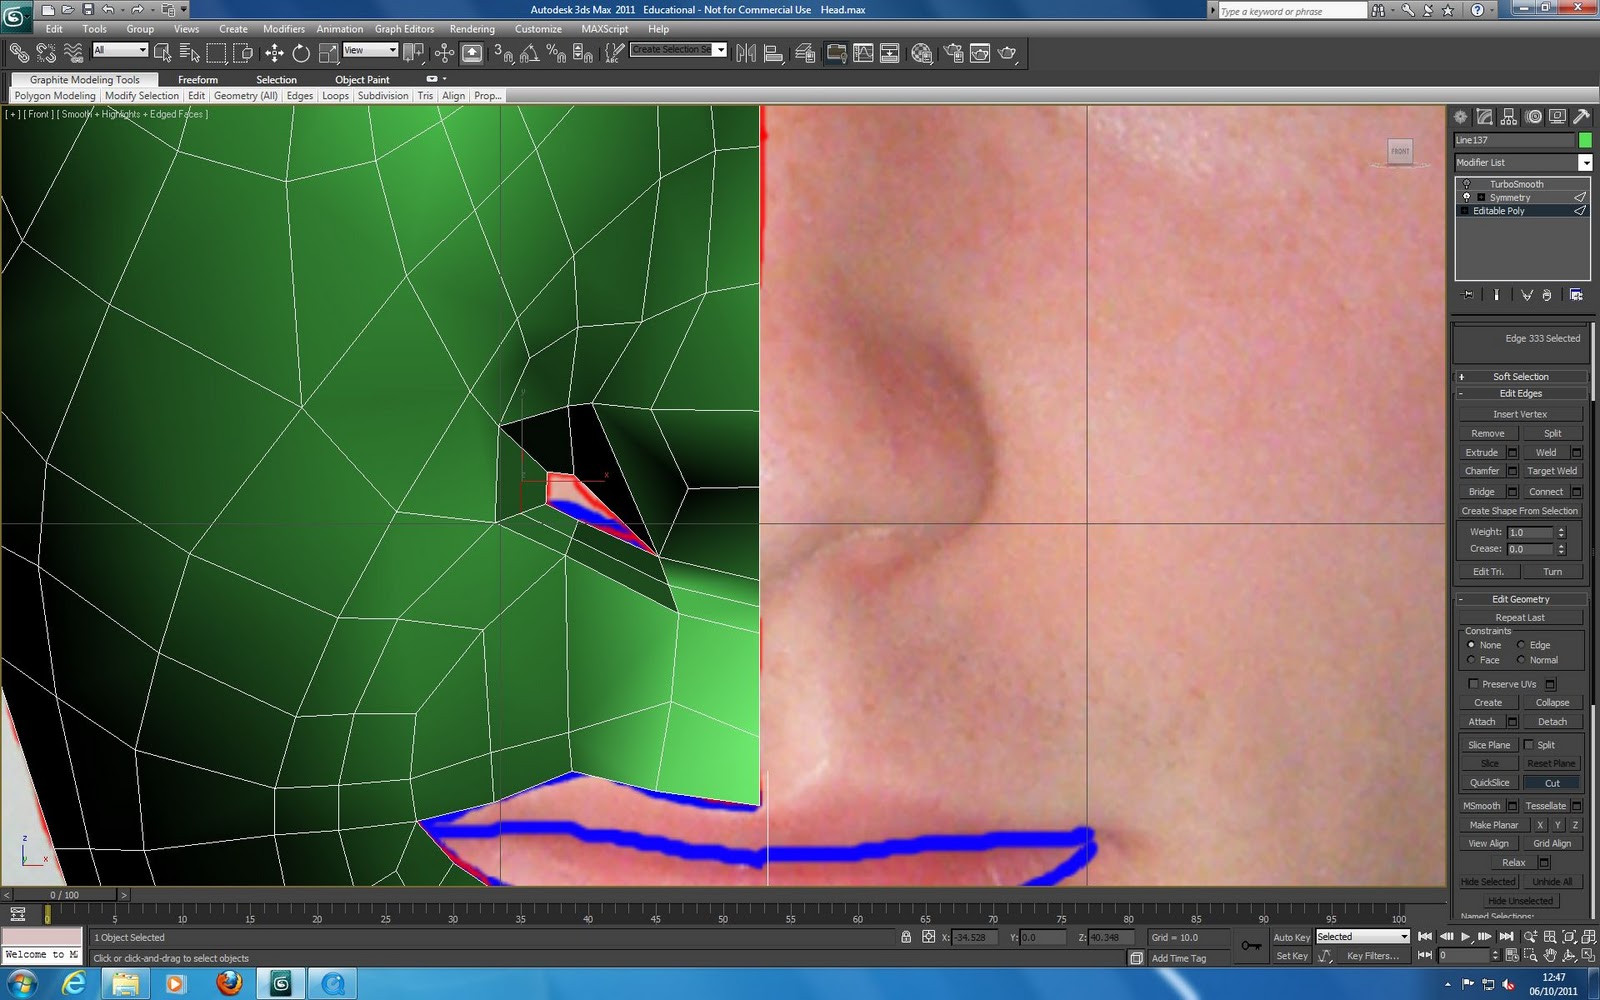Viewport: 1600px width, 1000px height.
Task: Toggle Angle Snap icon
Action: pyautogui.click(x=529, y=53)
